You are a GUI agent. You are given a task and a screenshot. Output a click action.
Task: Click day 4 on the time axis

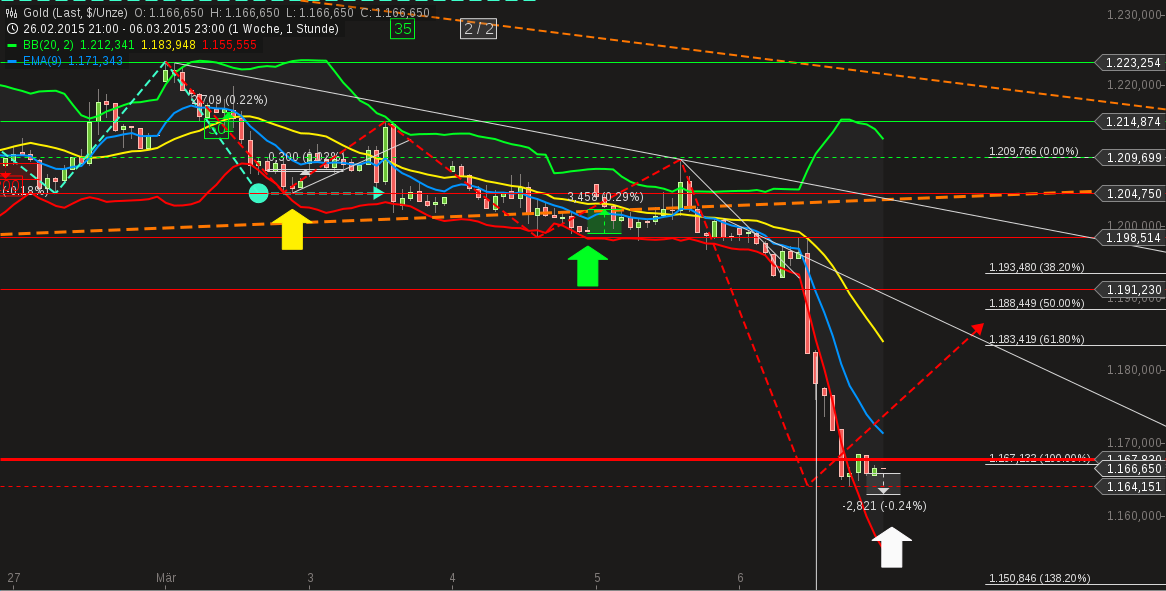pyautogui.click(x=452, y=578)
